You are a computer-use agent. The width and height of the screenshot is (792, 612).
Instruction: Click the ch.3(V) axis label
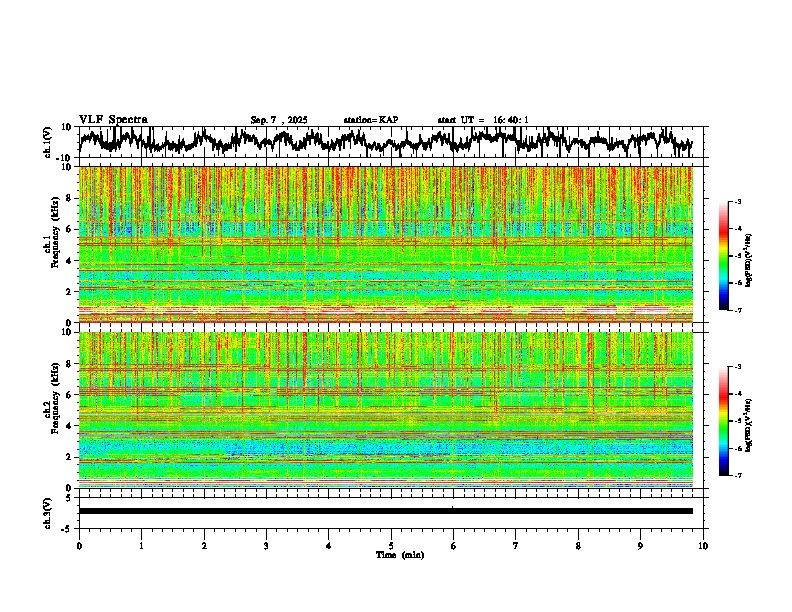48,513
